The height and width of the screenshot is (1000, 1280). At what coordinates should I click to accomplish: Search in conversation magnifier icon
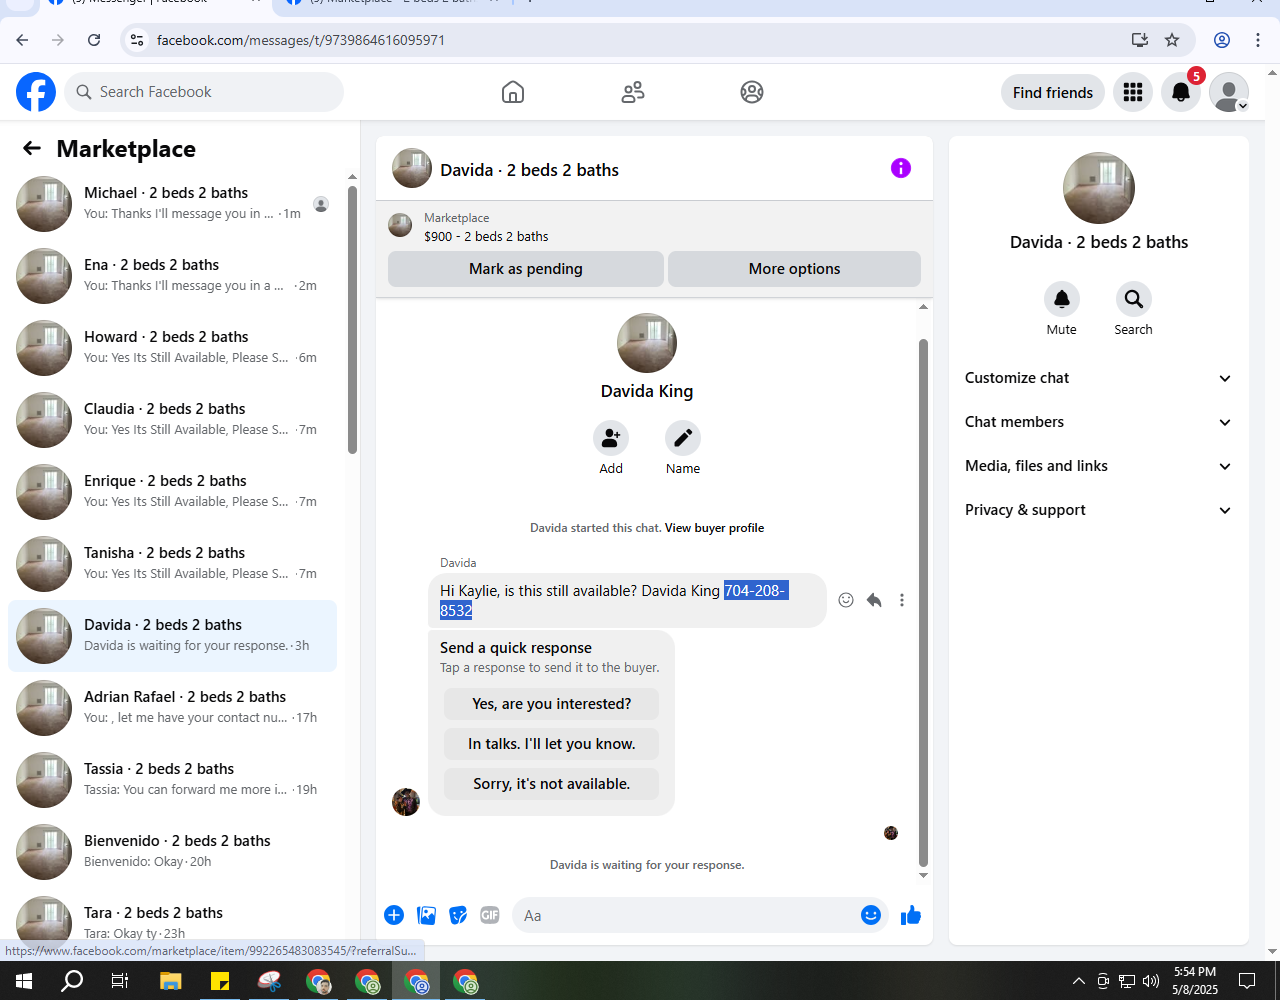[1134, 299]
